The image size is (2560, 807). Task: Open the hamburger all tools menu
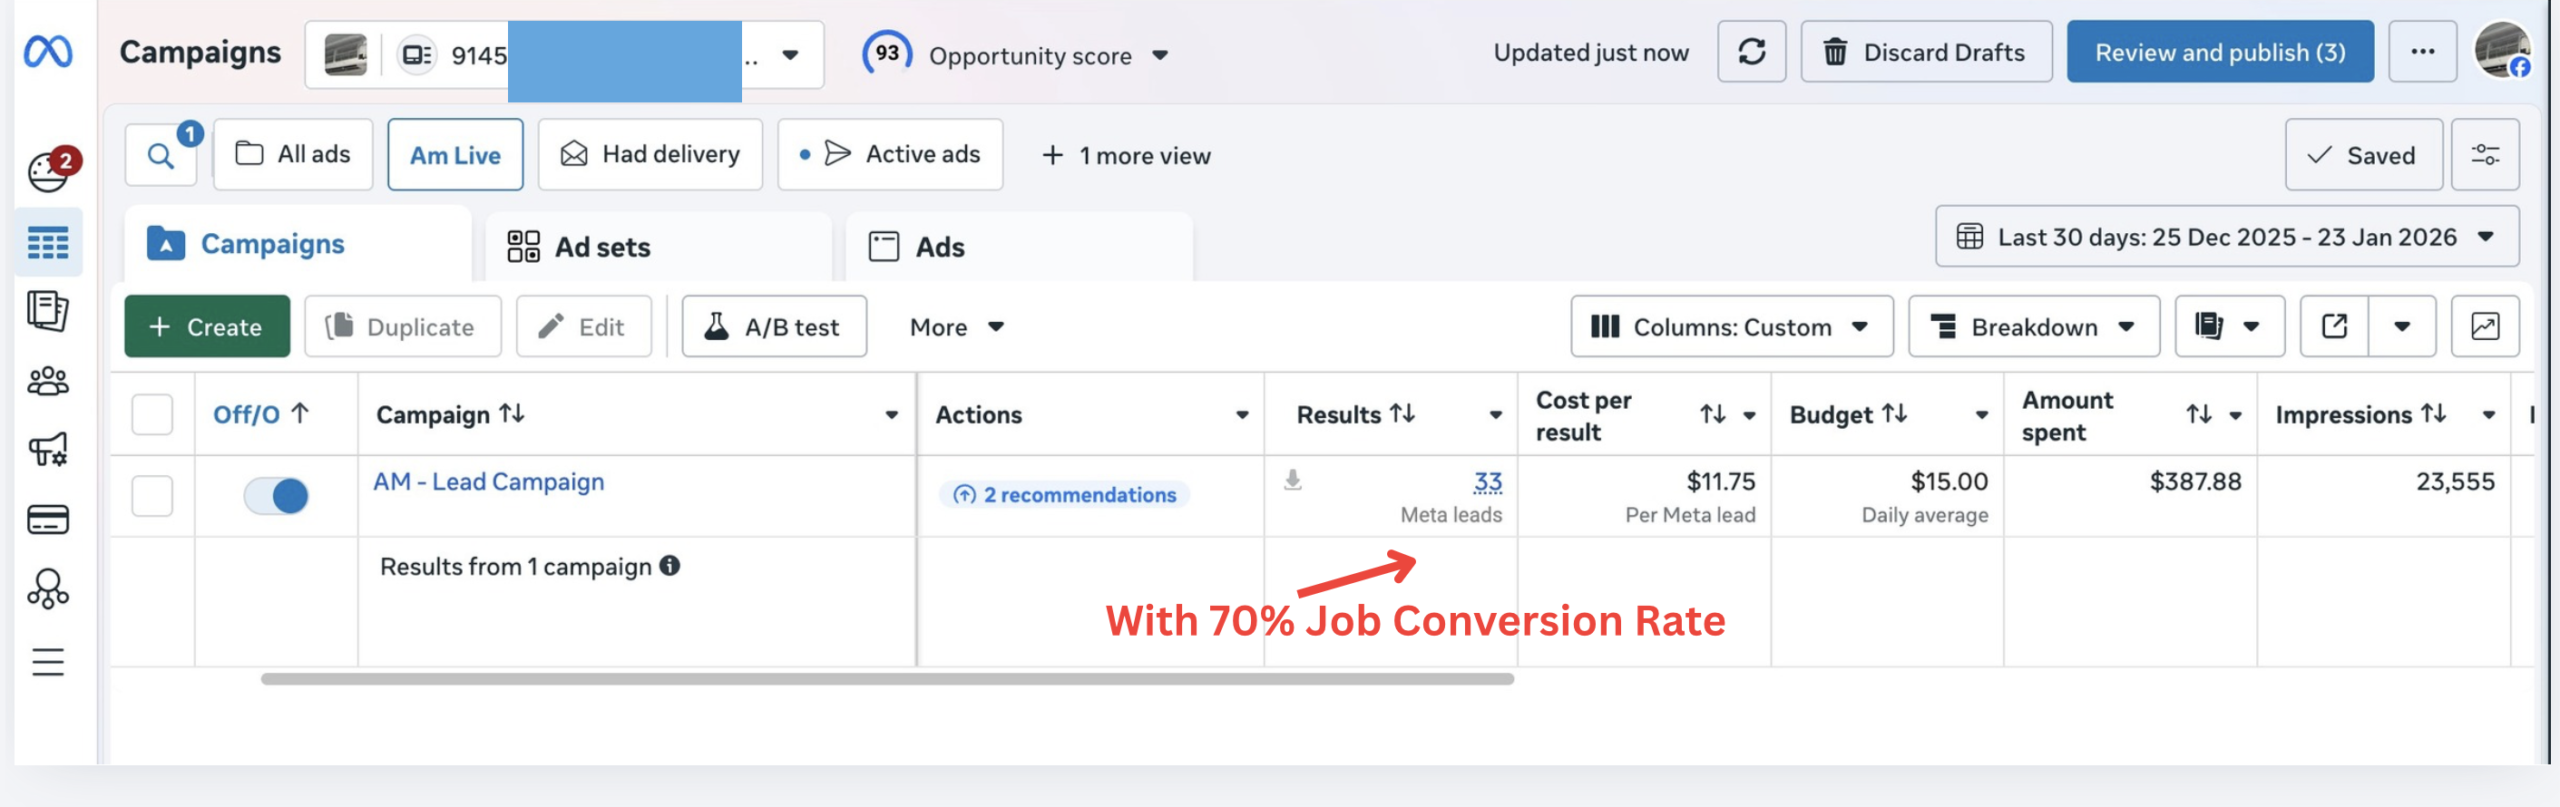(x=48, y=662)
